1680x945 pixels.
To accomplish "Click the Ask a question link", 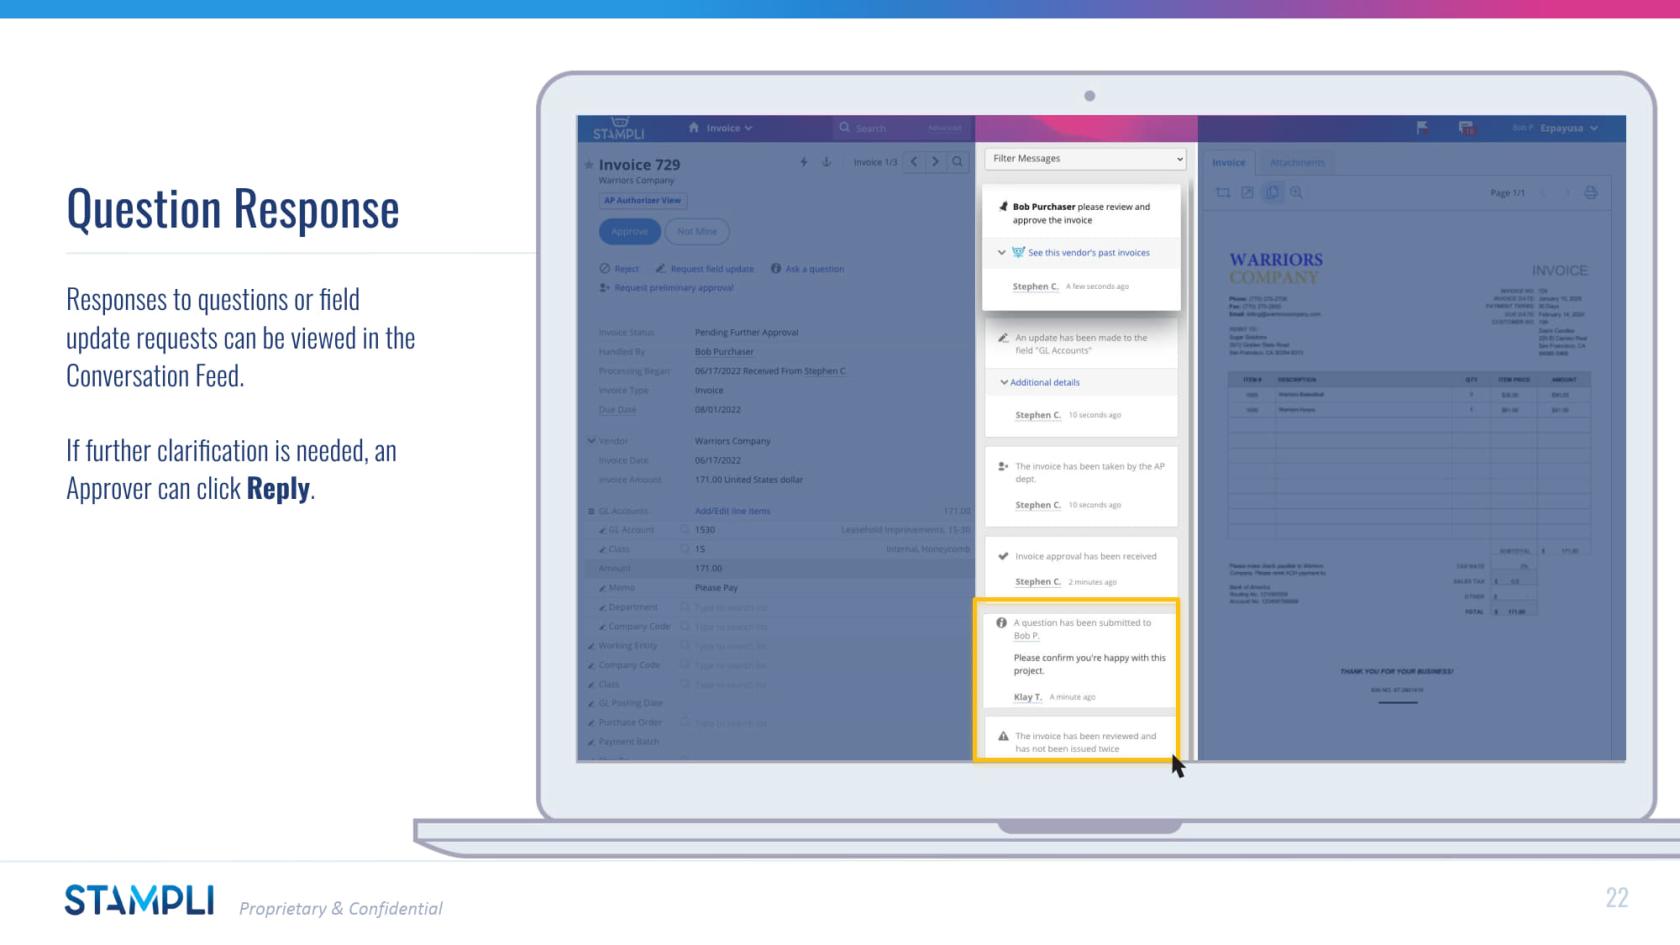I will pos(814,269).
